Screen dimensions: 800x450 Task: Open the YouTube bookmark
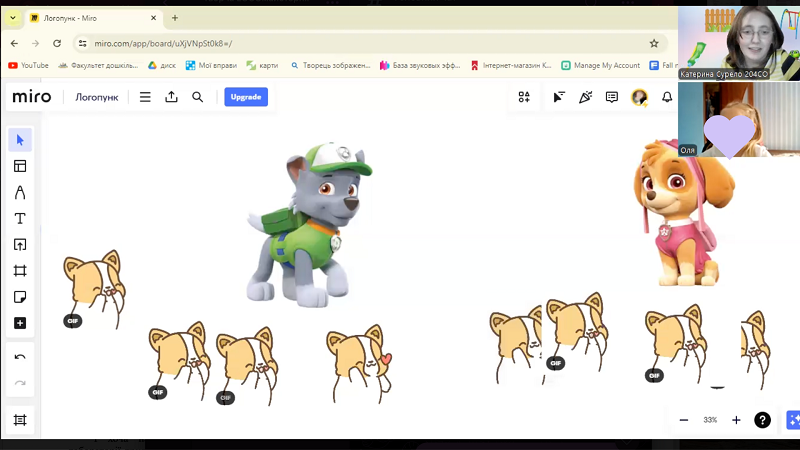point(29,65)
